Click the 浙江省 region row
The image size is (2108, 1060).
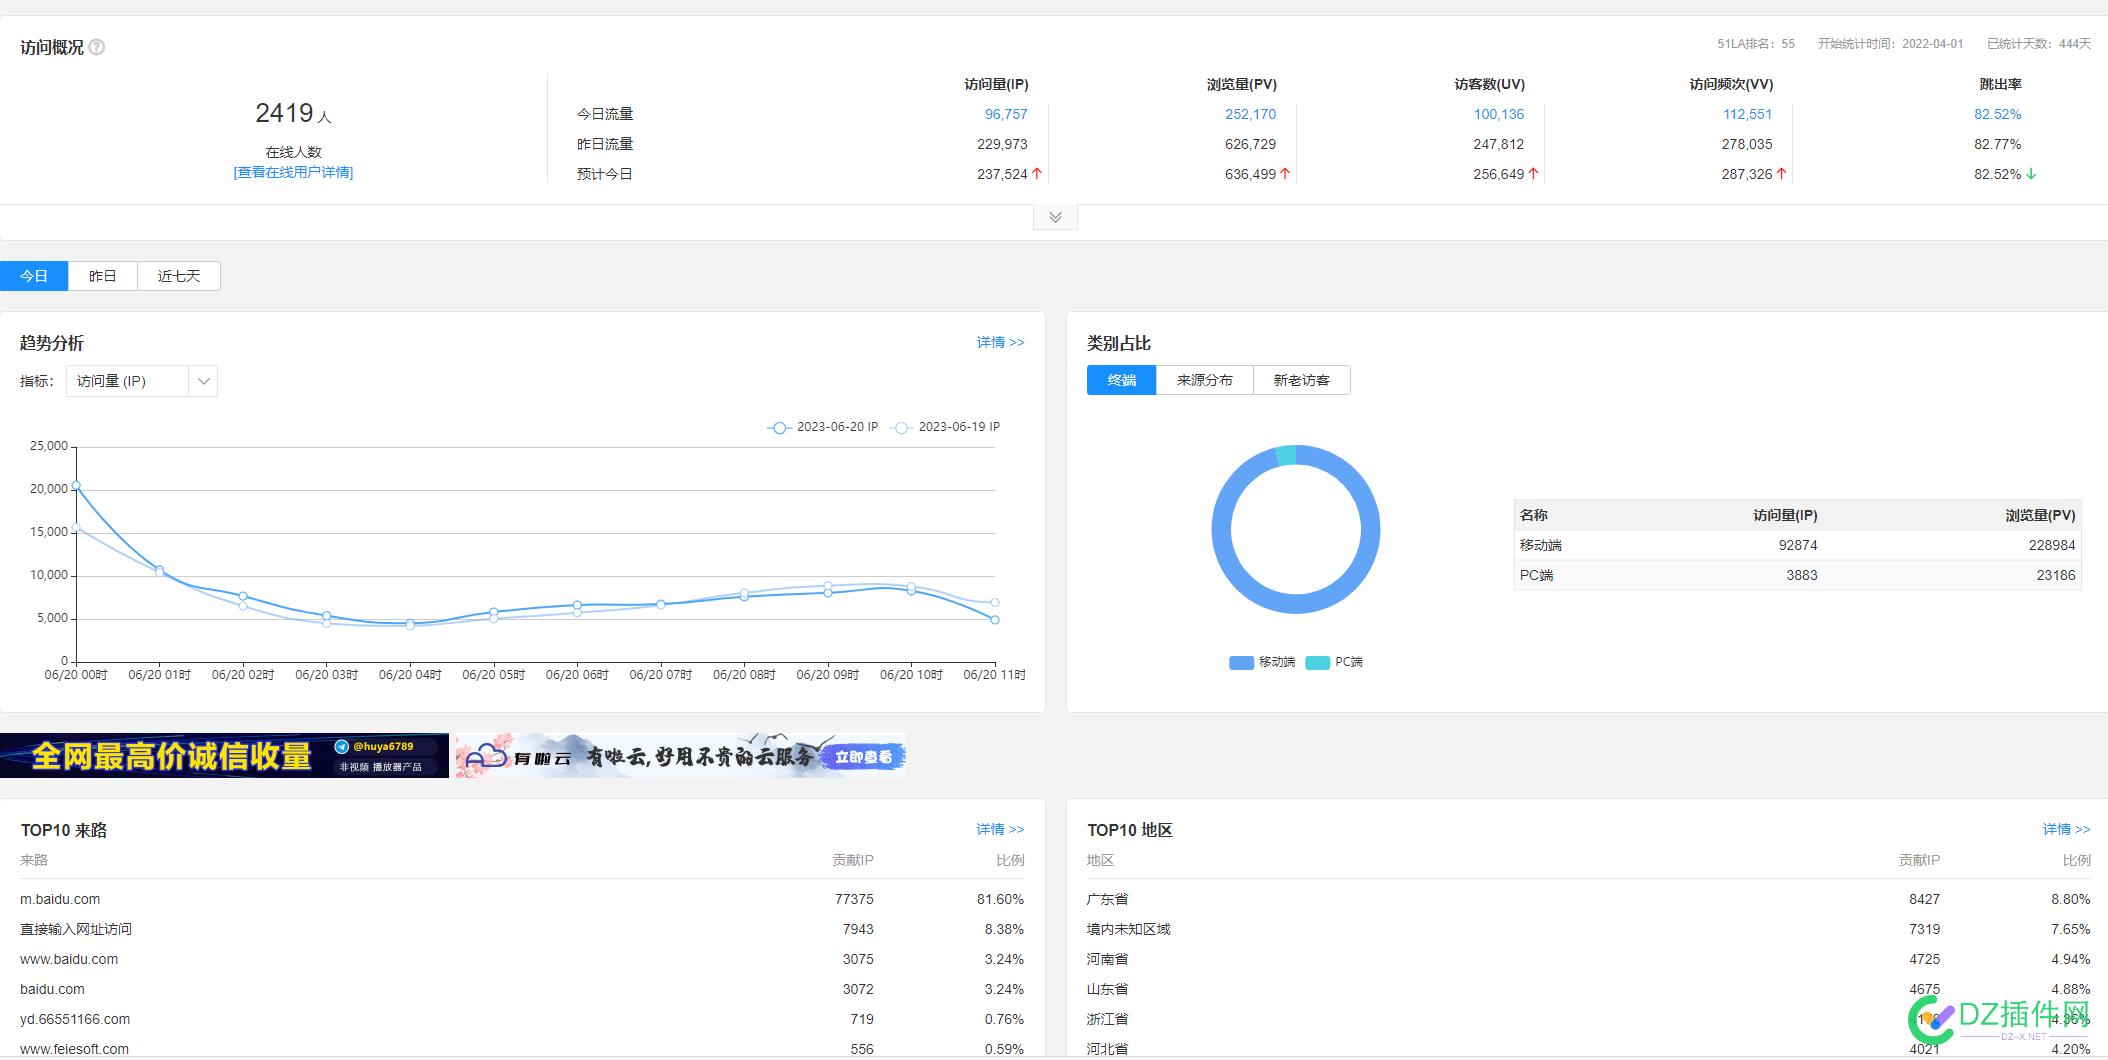click(x=1589, y=1019)
